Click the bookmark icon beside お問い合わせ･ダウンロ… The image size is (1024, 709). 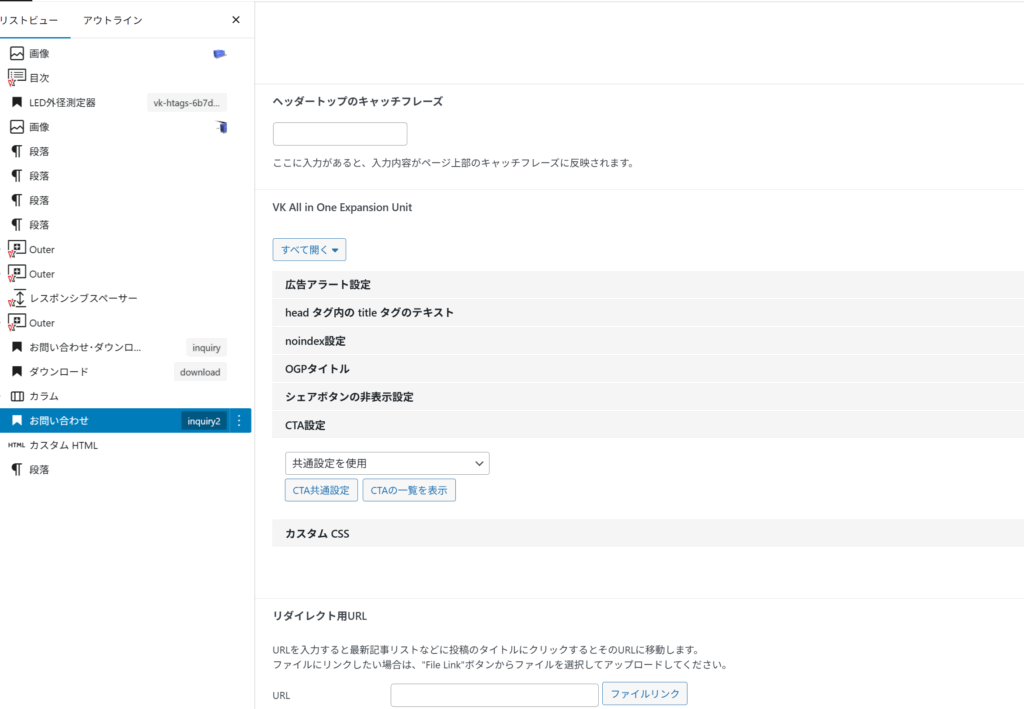coord(17,347)
